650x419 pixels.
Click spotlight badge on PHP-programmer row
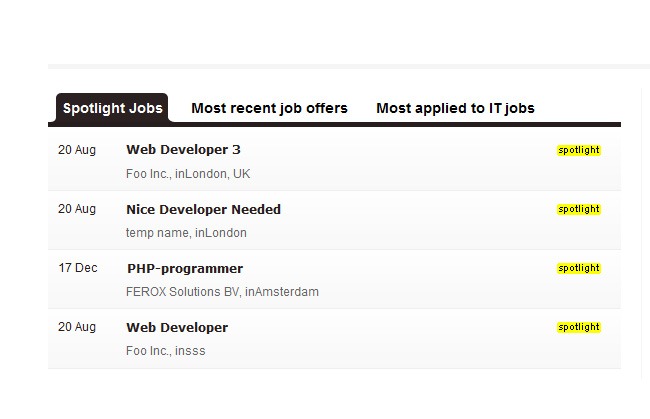click(x=578, y=268)
